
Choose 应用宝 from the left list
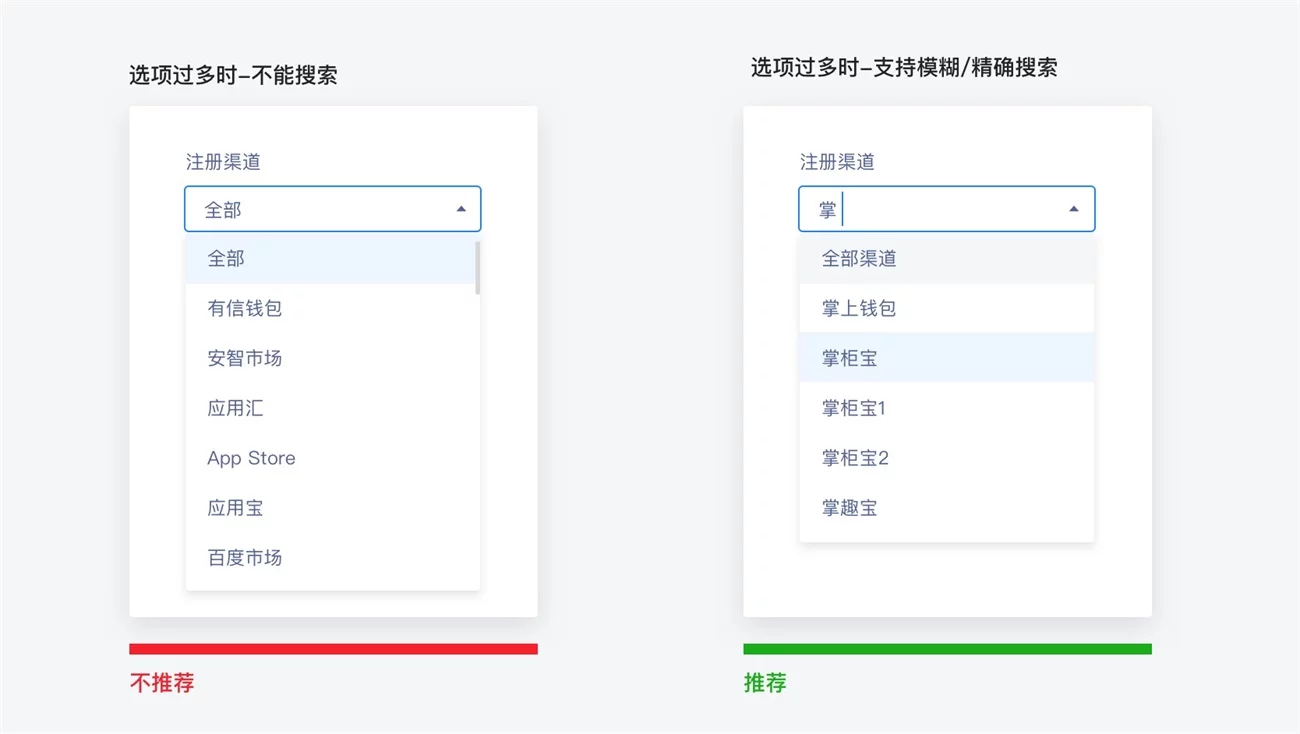coord(235,508)
